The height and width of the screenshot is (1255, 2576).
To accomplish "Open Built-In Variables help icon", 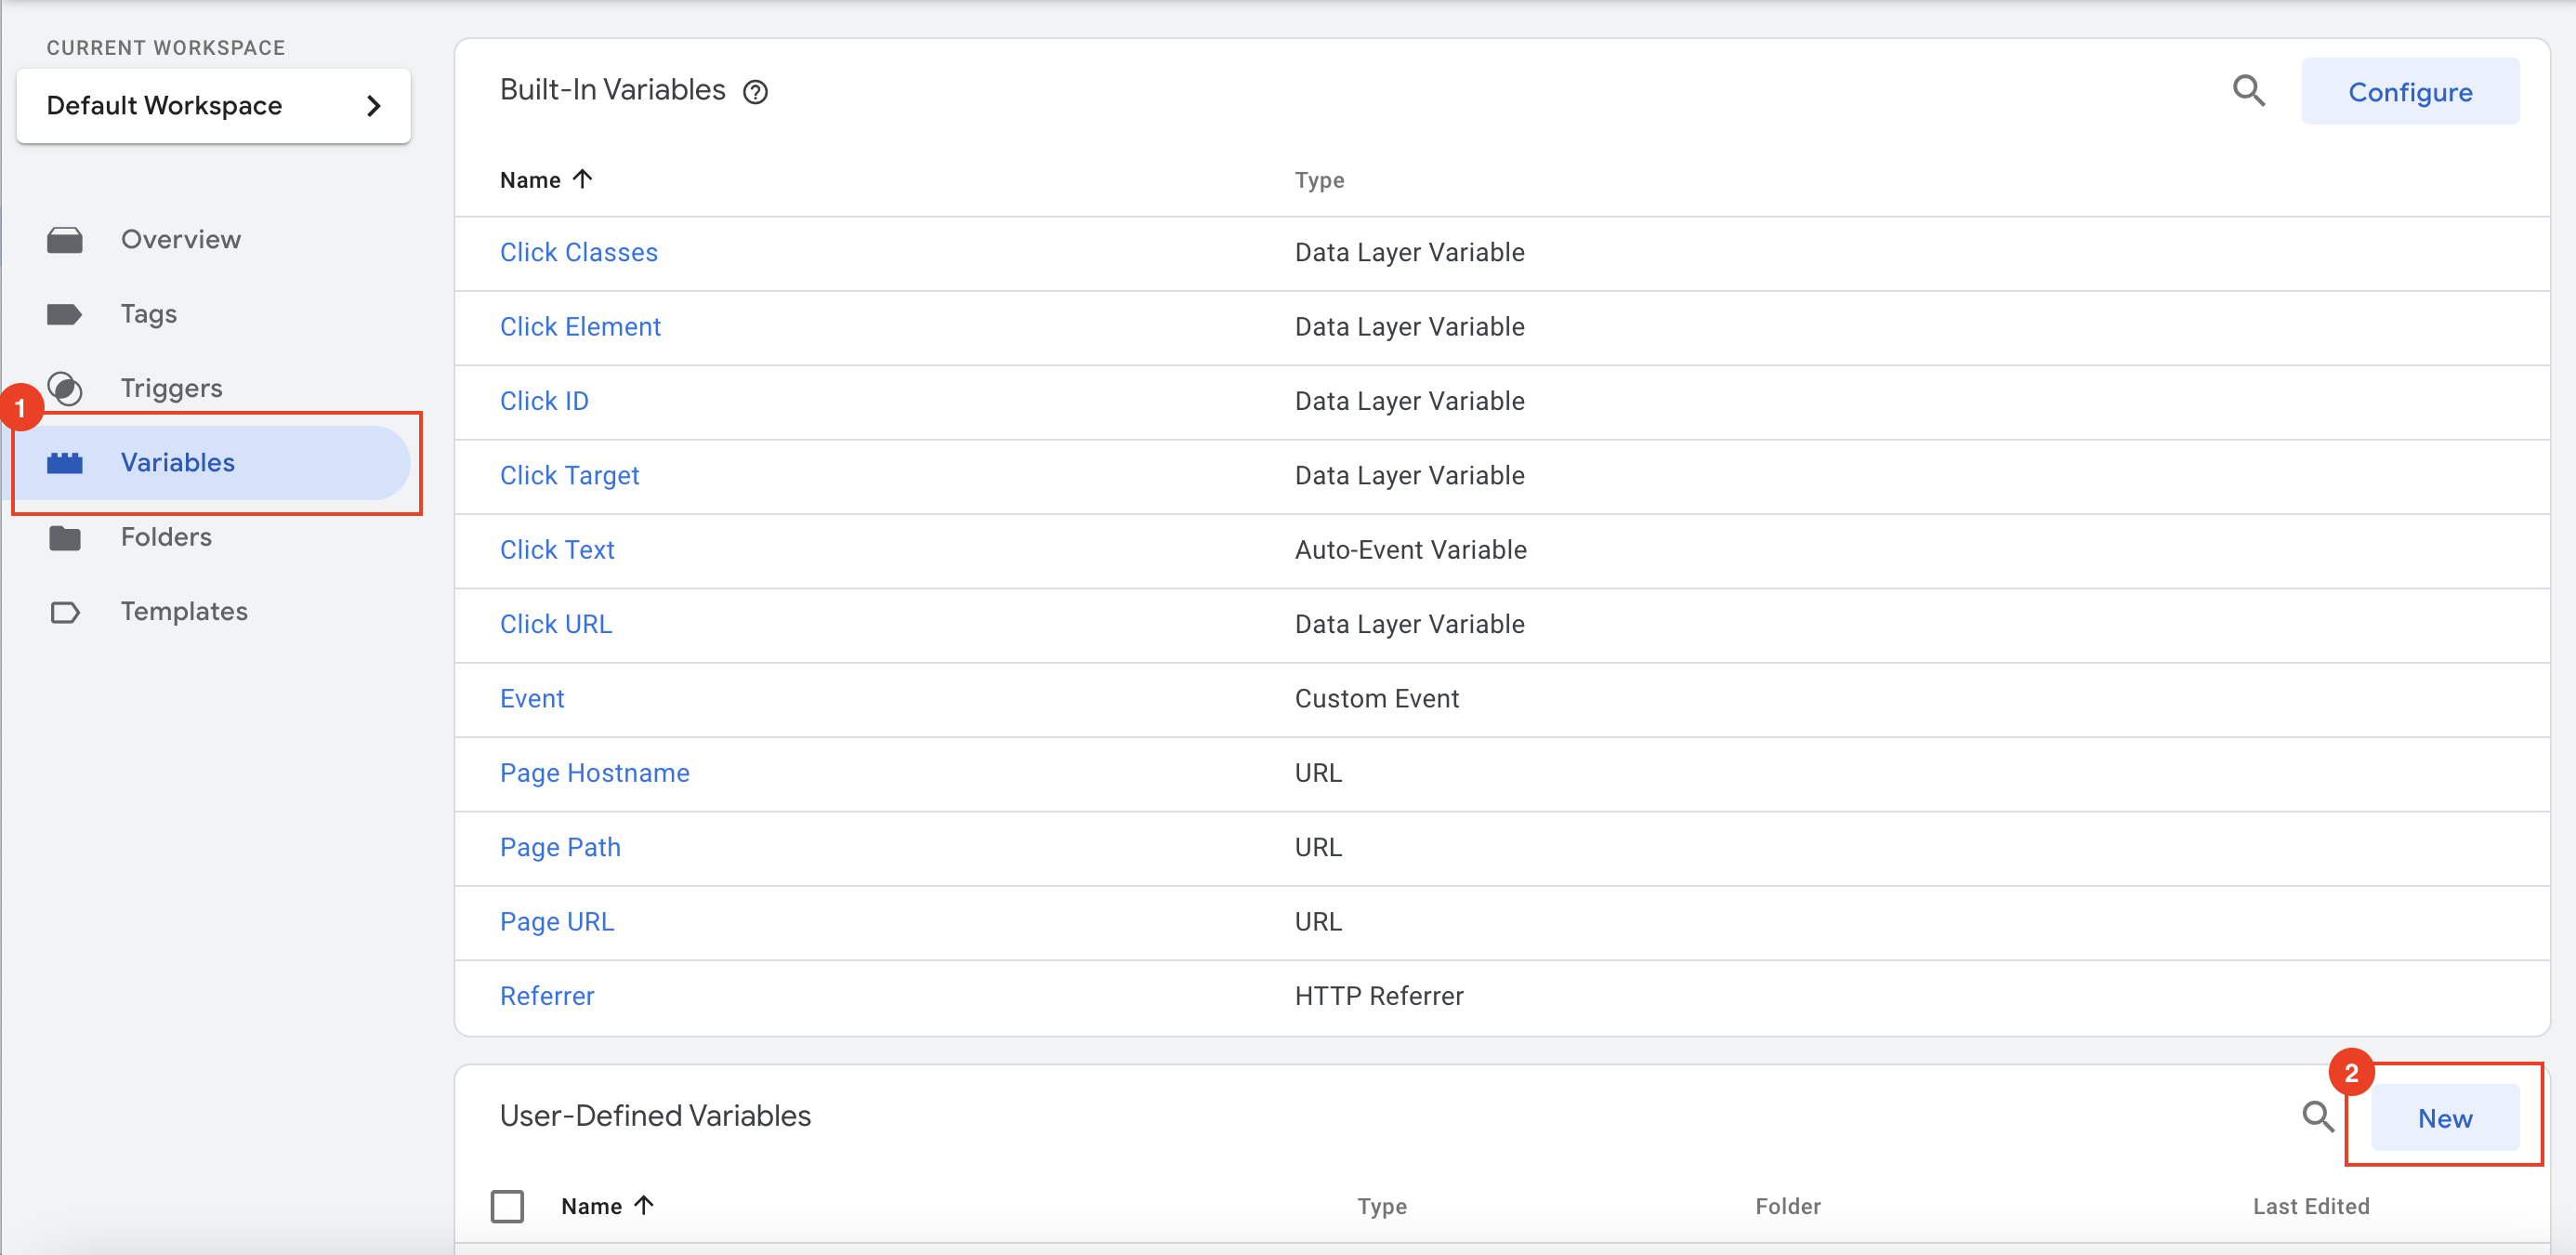I will click(x=755, y=92).
